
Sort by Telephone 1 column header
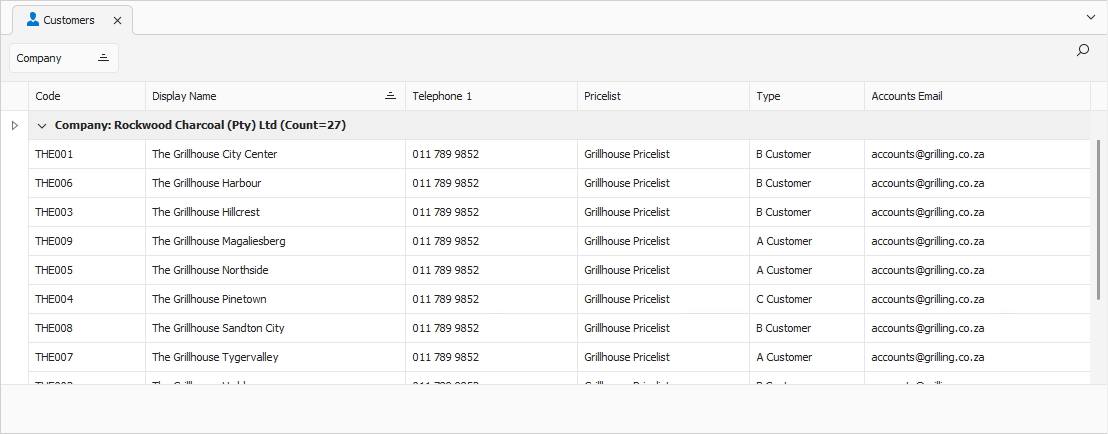coord(491,96)
